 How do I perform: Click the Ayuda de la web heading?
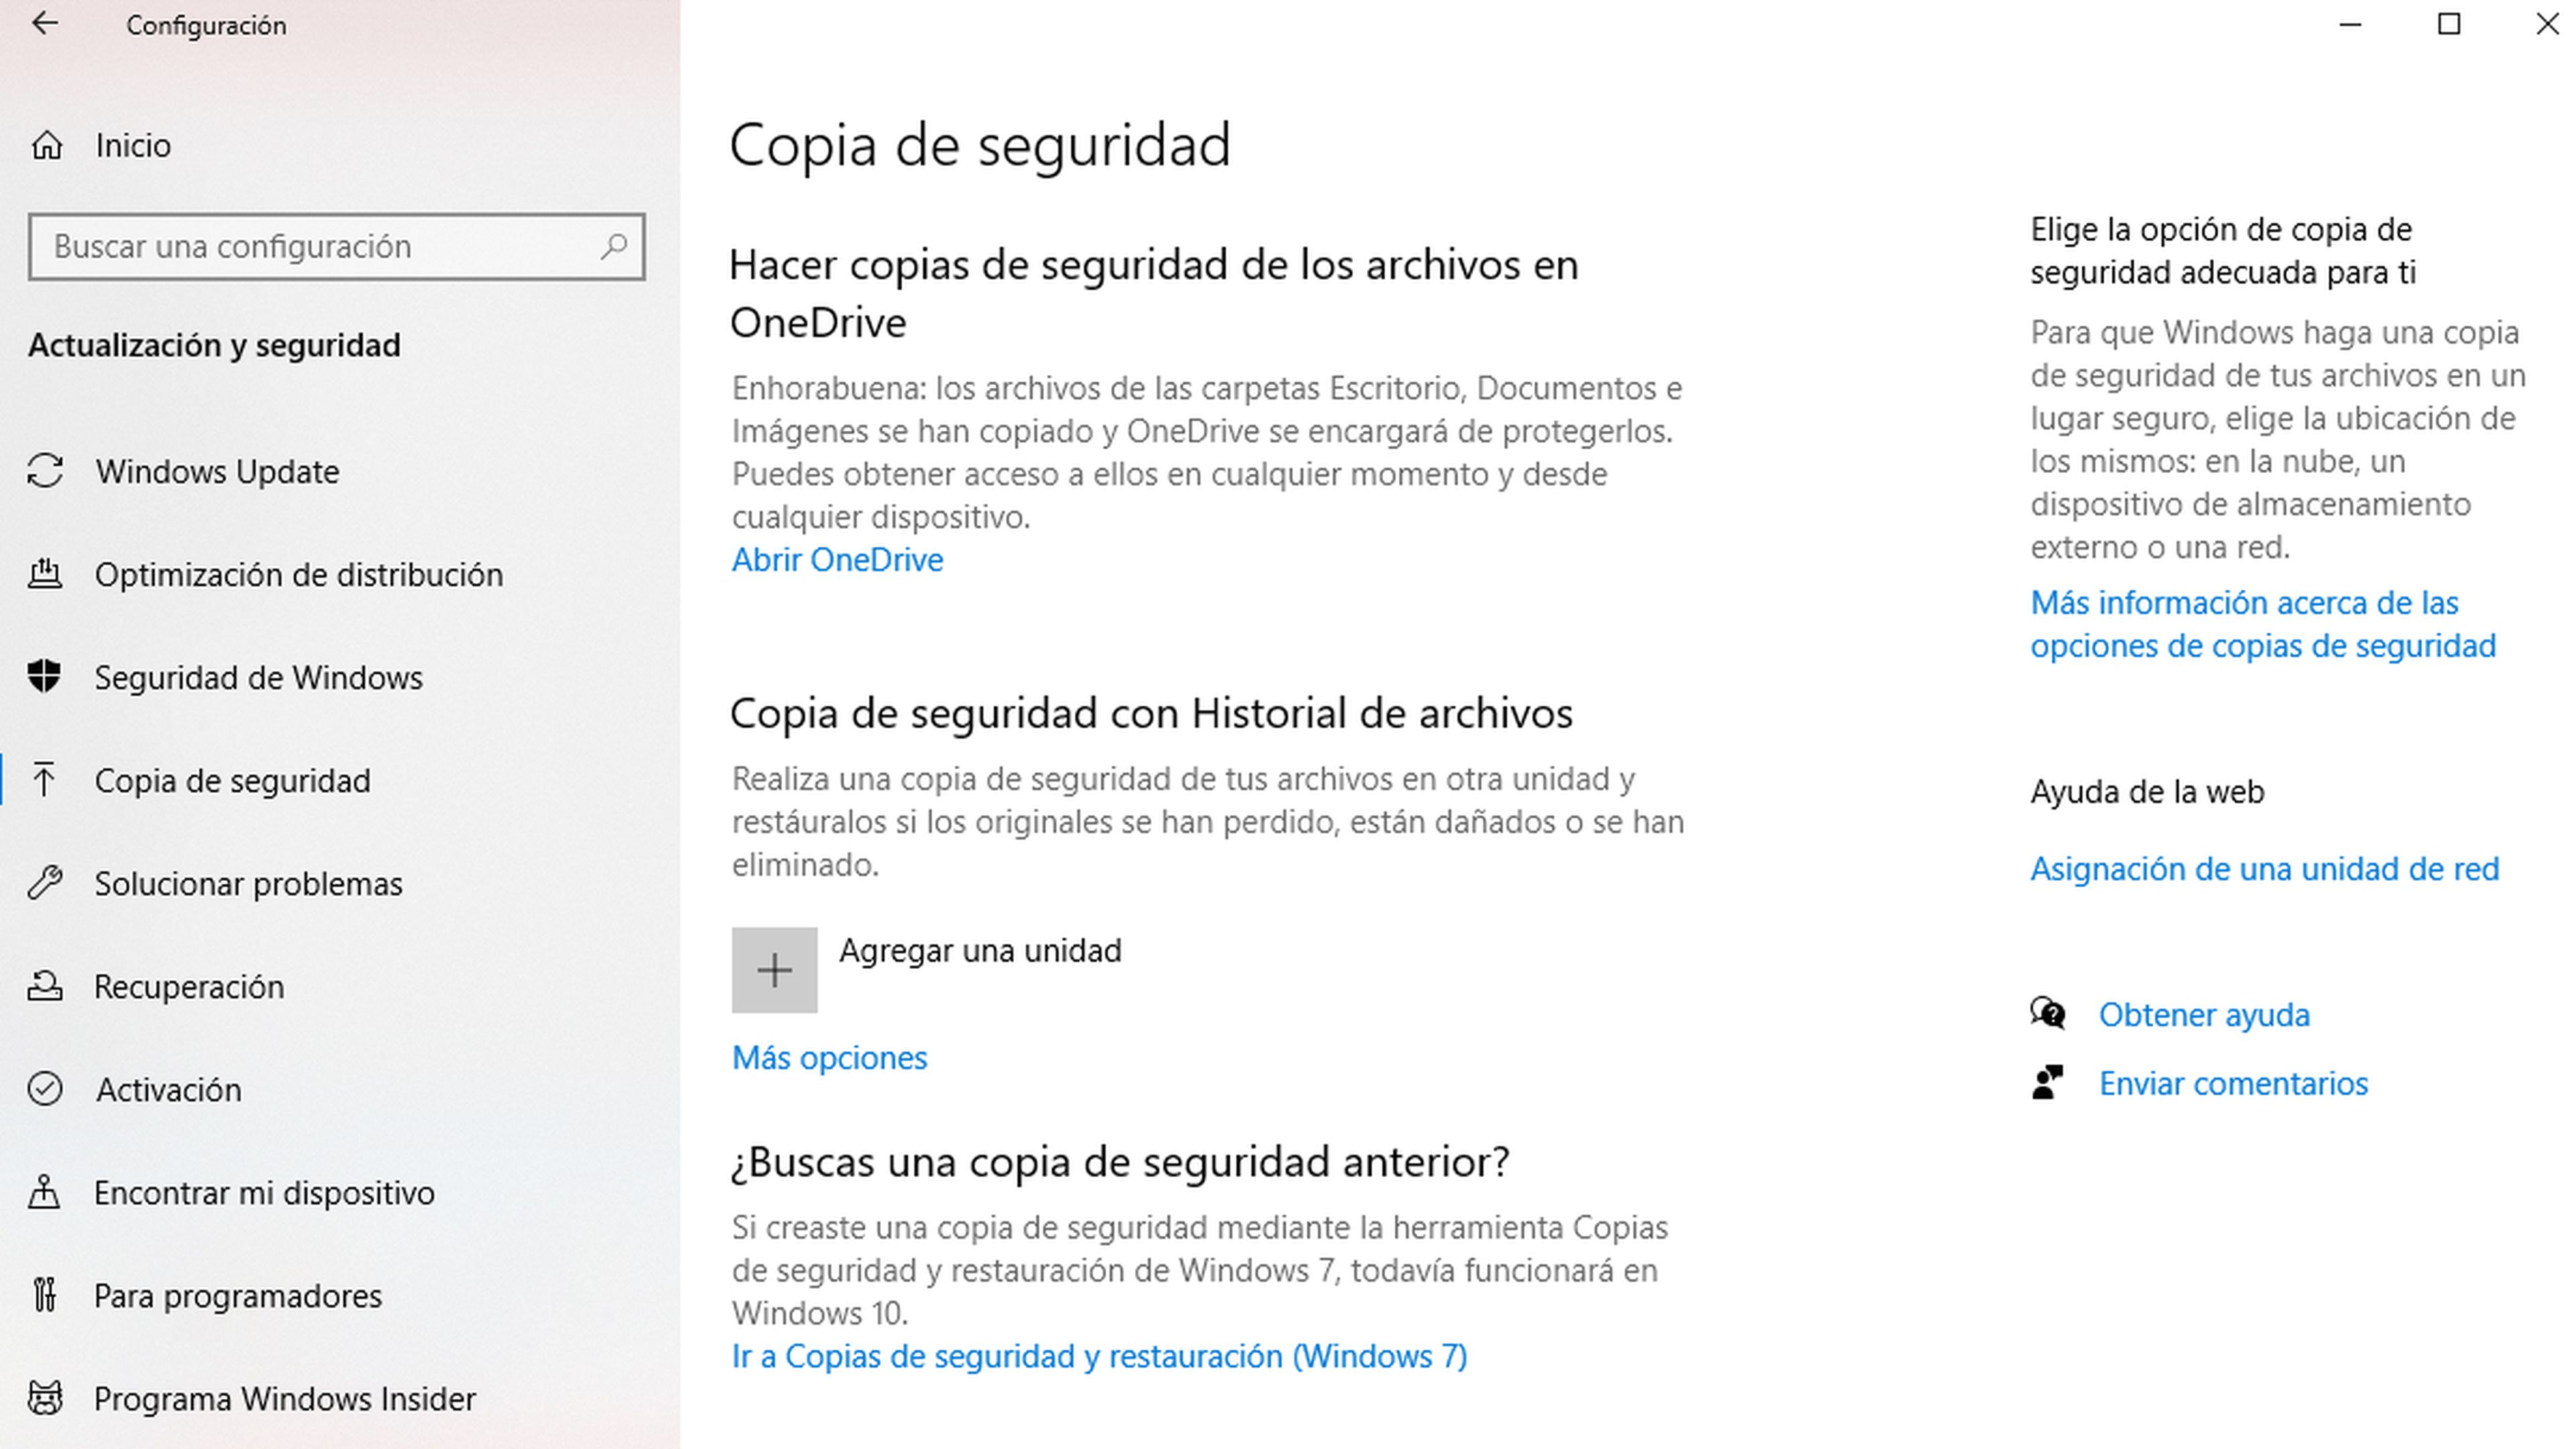[x=2147, y=792]
